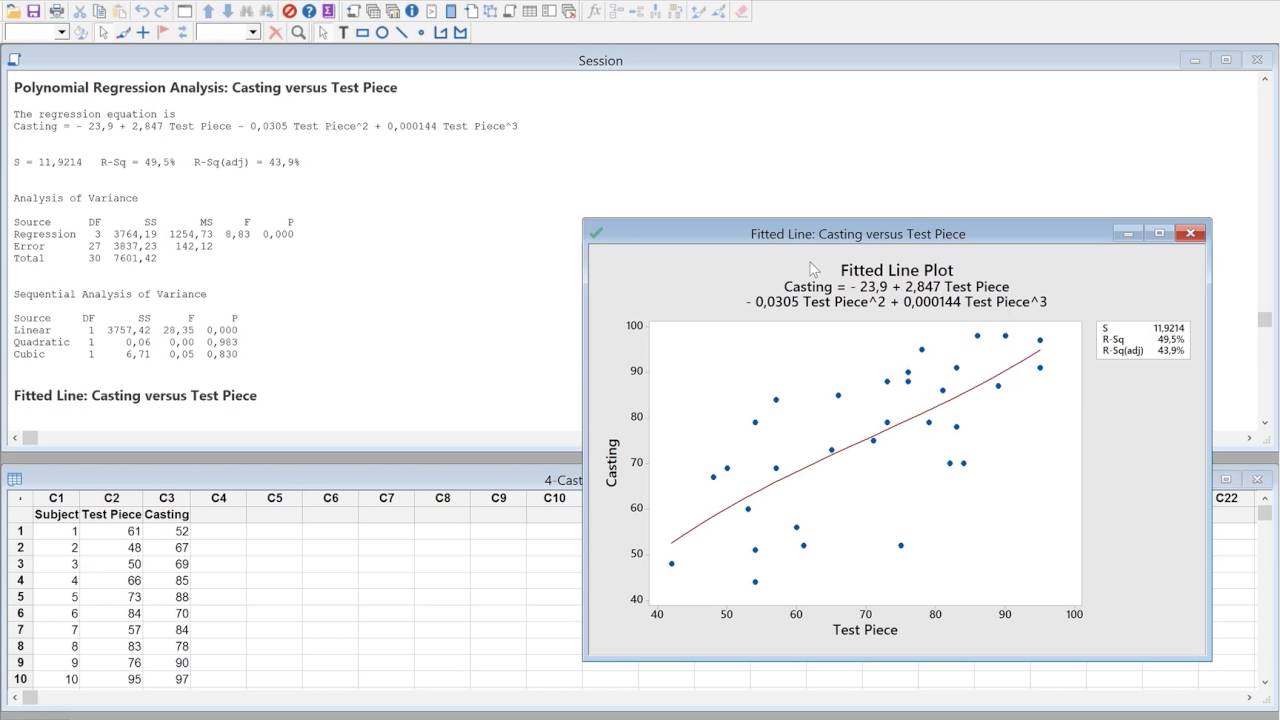Cut selection with the scissors icon
The width and height of the screenshot is (1280, 720).
(x=80, y=11)
